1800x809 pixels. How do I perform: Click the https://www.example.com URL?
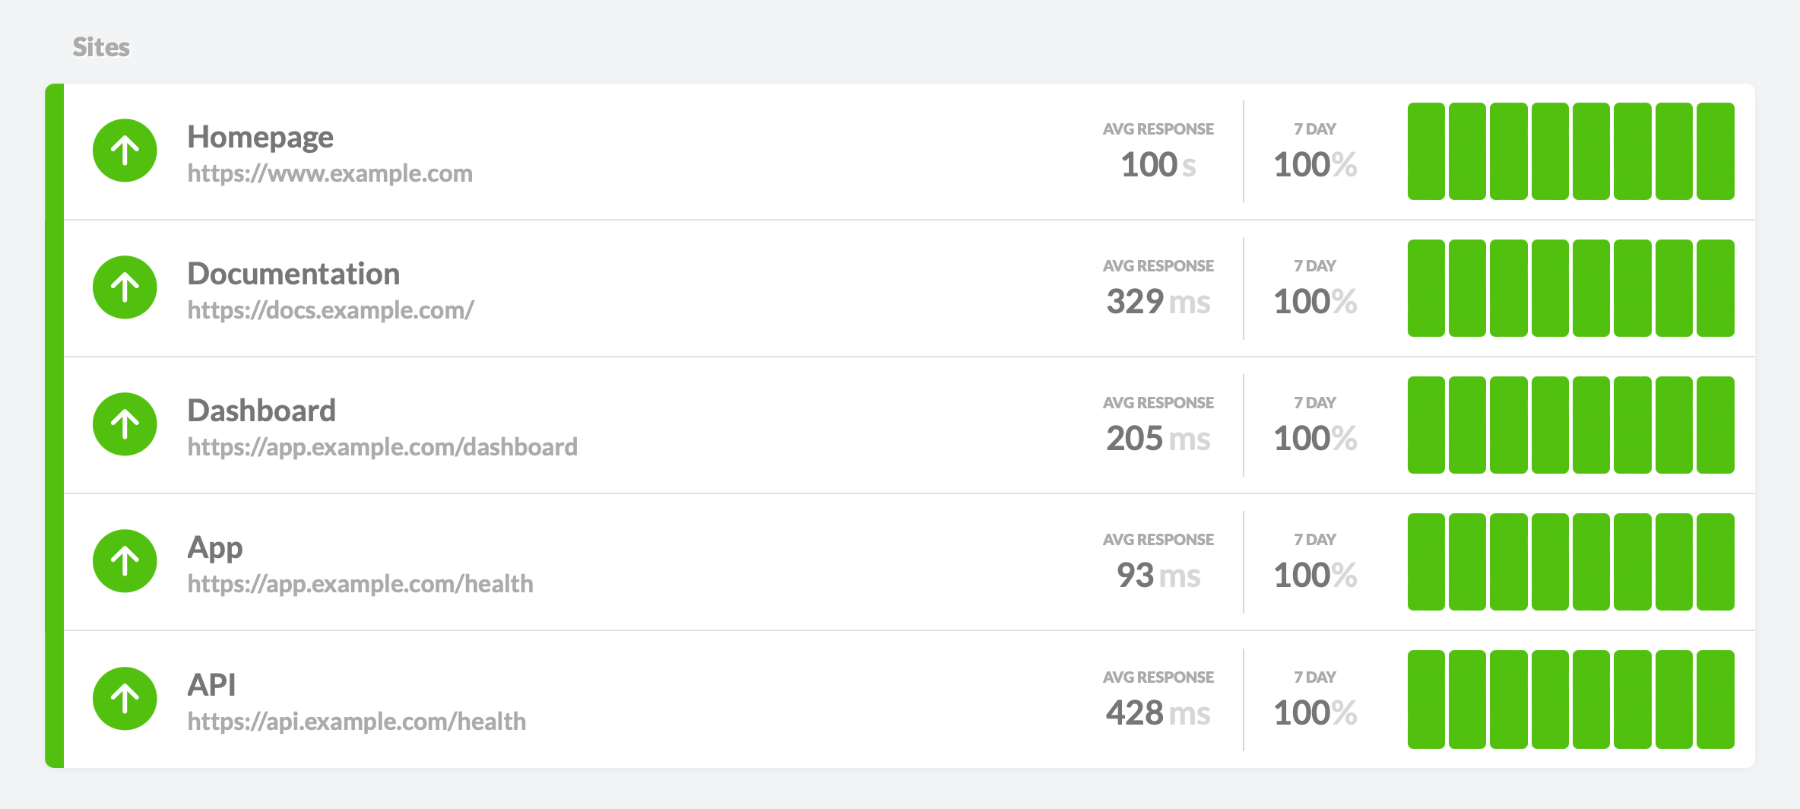coord(329,173)
